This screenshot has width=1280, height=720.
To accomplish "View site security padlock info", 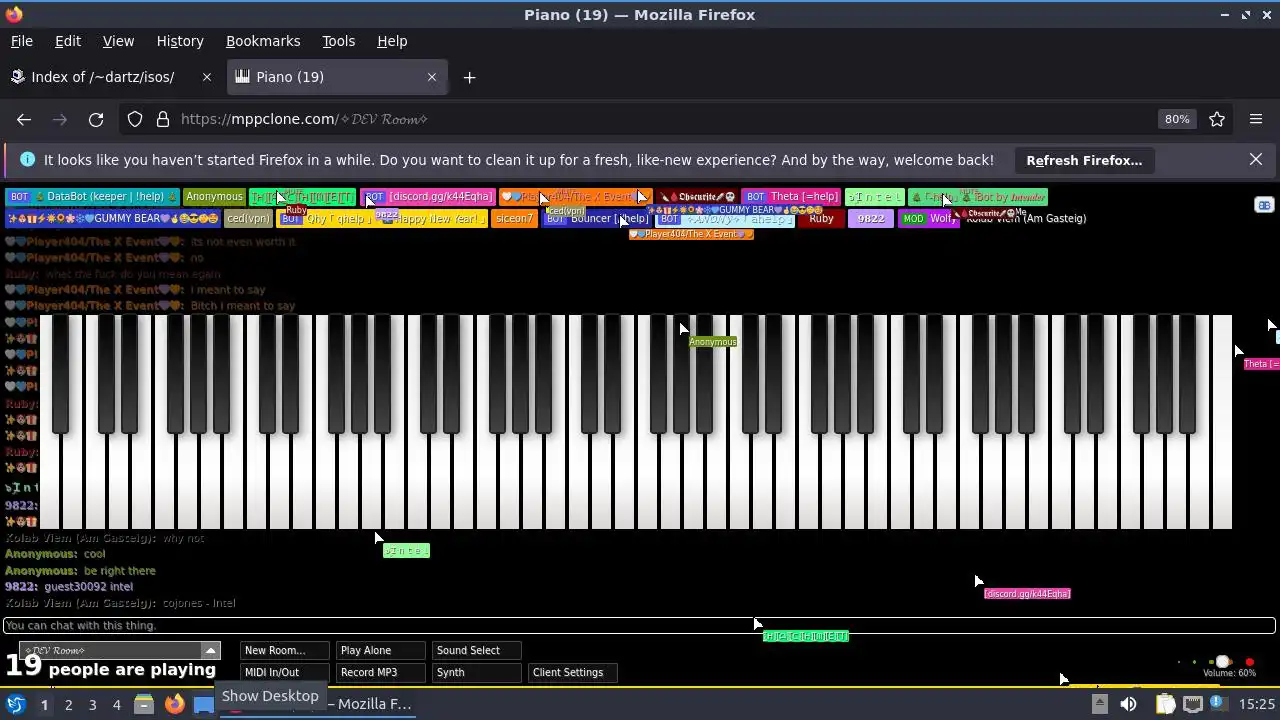I will click(163, 119).
